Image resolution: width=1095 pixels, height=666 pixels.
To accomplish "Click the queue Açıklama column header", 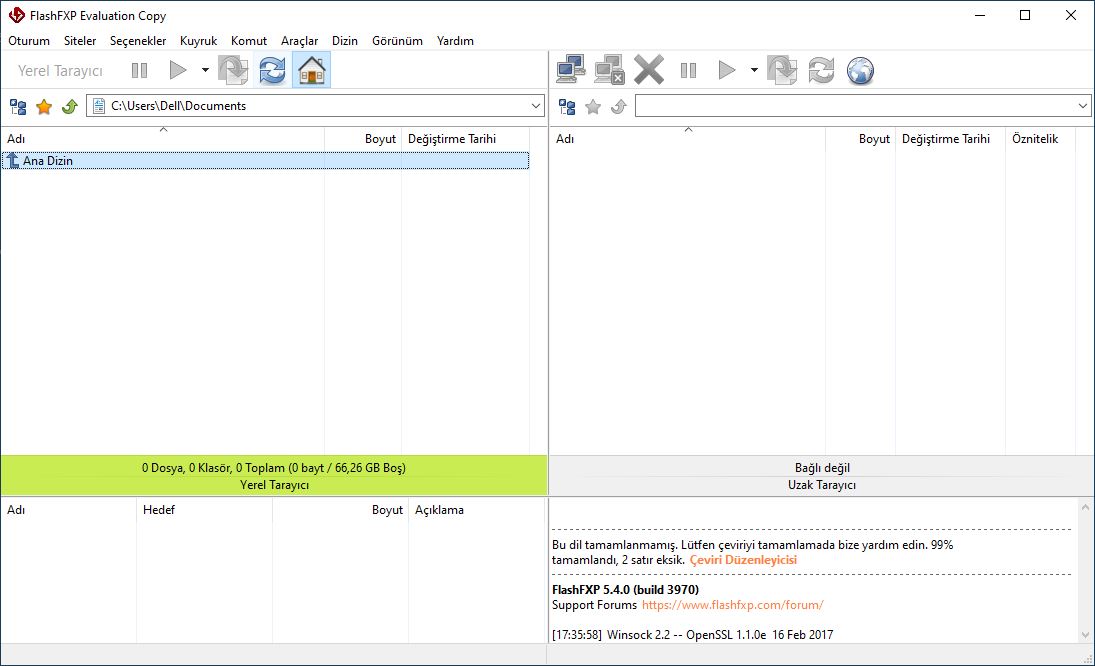I will click(x=476, y=510).
